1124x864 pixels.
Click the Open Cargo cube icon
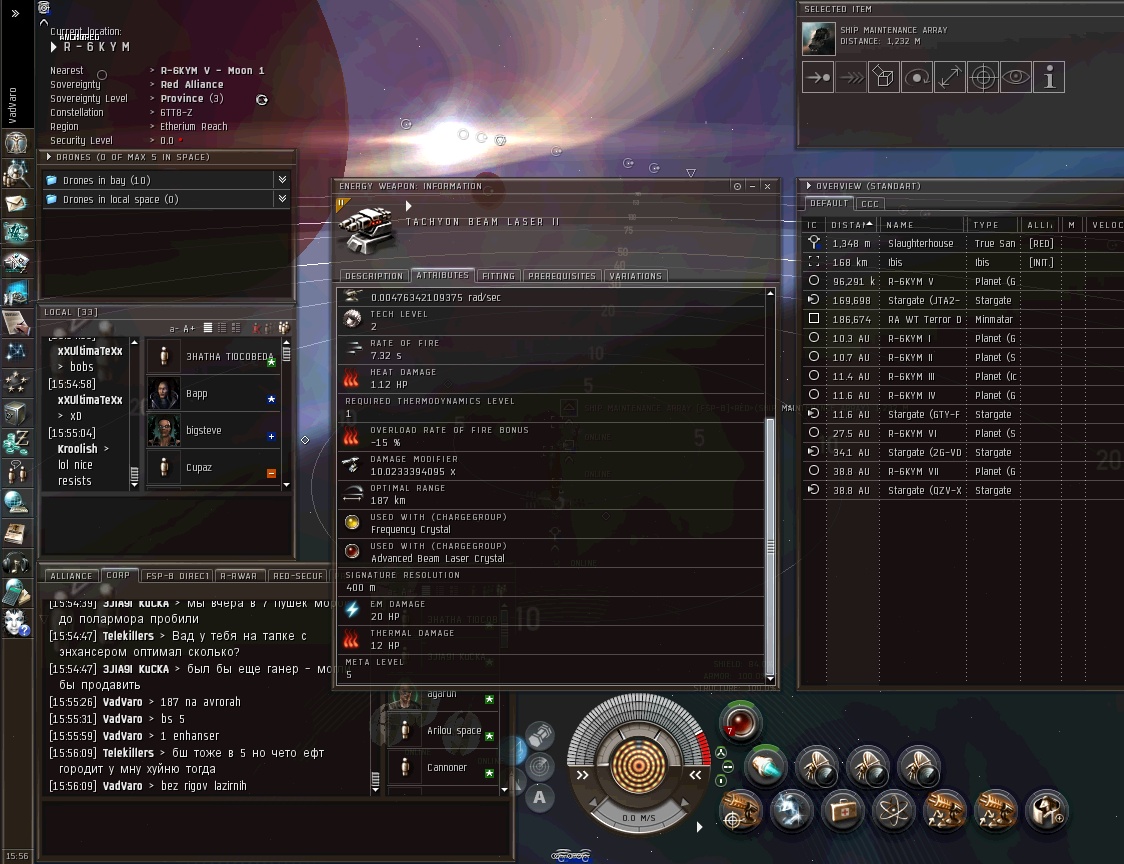[884, 77]
